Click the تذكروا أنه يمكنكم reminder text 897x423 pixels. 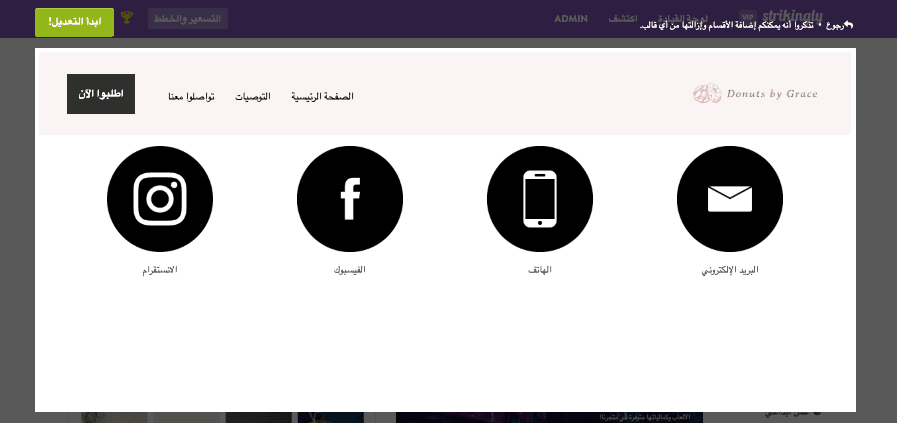tap(727, 26)
